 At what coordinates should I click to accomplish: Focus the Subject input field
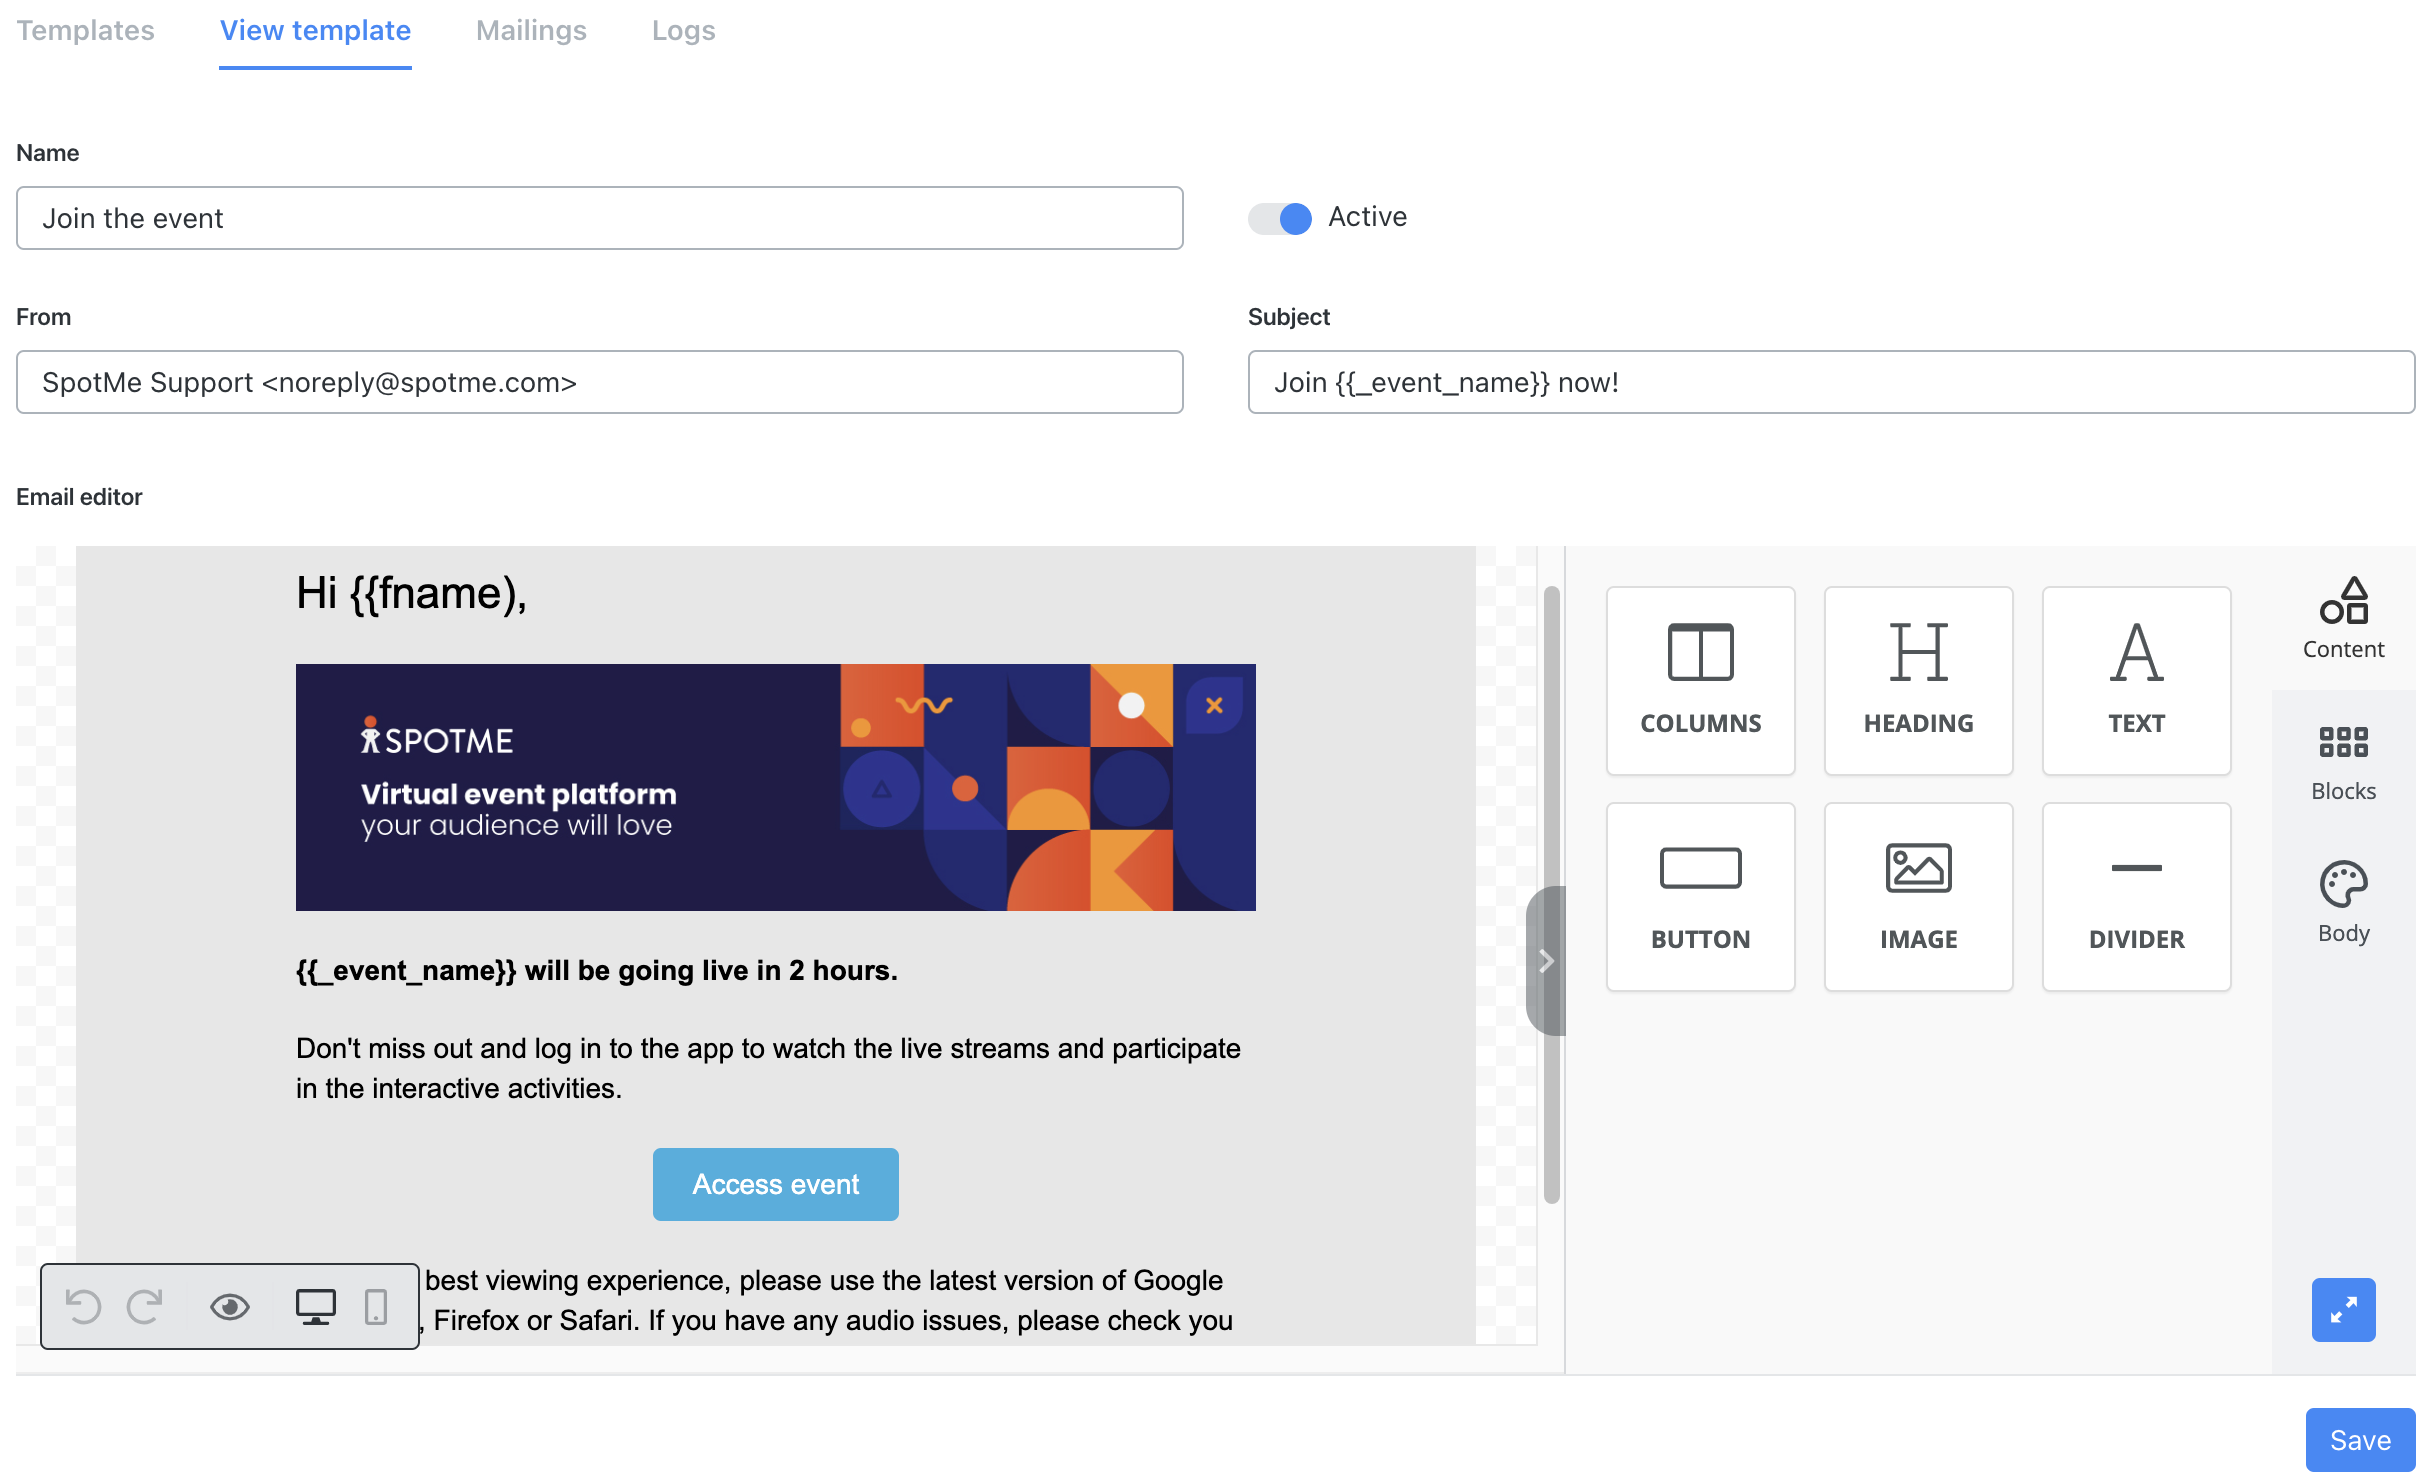[x=1831, y=382]
